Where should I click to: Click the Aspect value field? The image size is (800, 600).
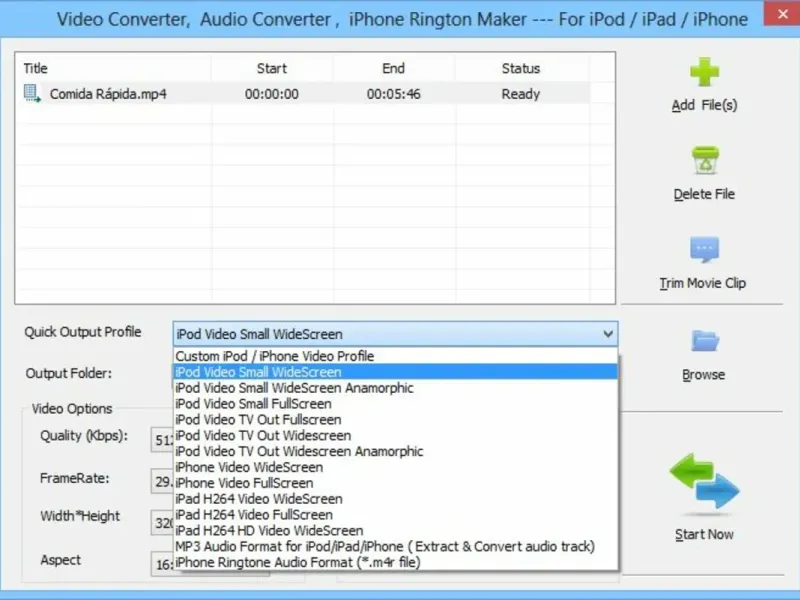pyautogui.click(x=162, y=564)
